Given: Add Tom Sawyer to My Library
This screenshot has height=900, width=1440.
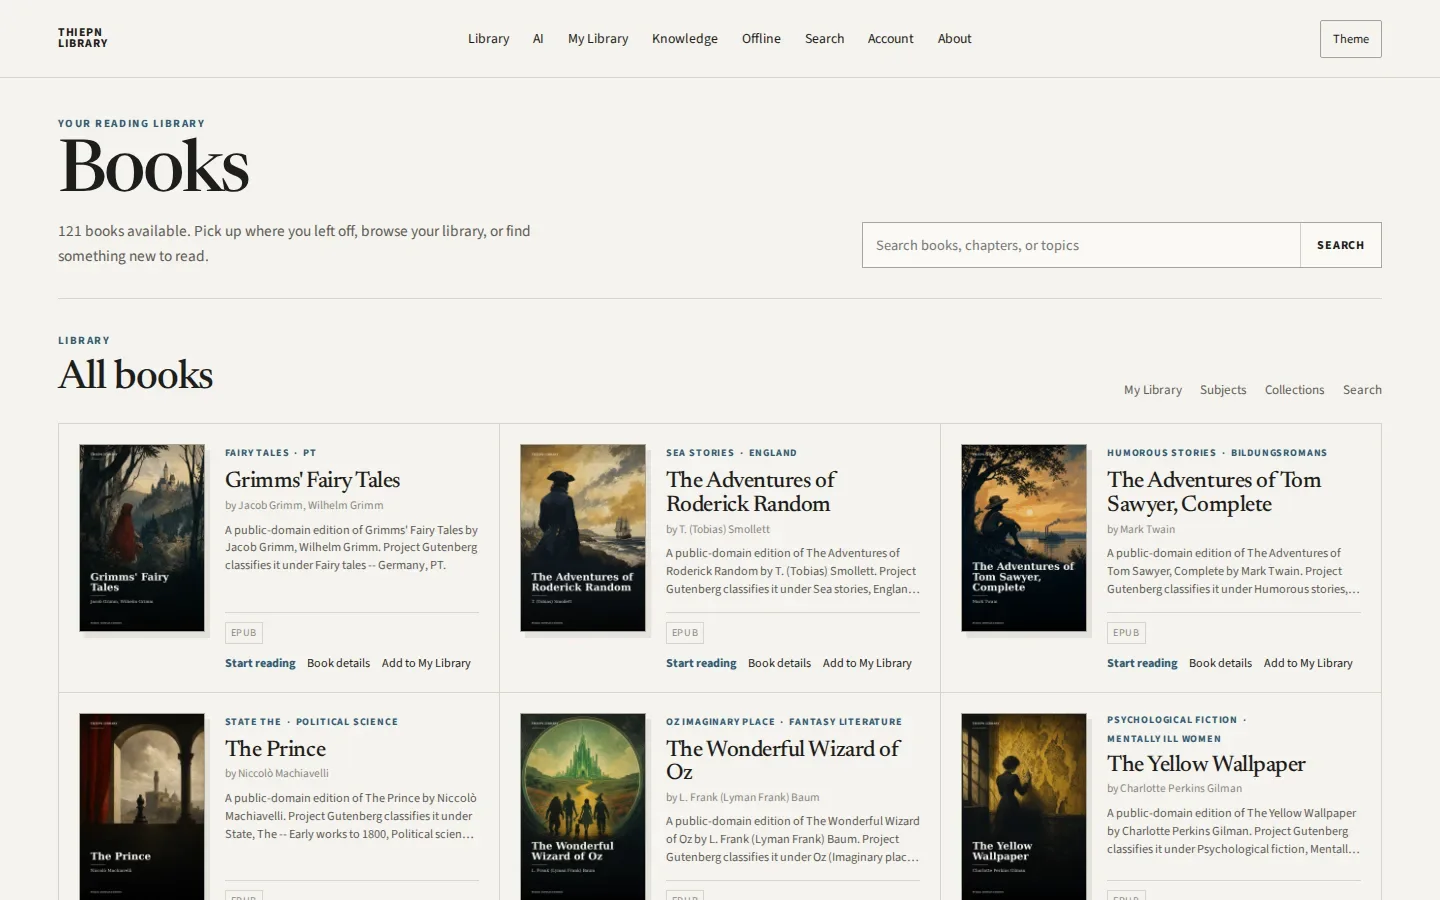Looking at the screenshot, I should (1308, 663).
